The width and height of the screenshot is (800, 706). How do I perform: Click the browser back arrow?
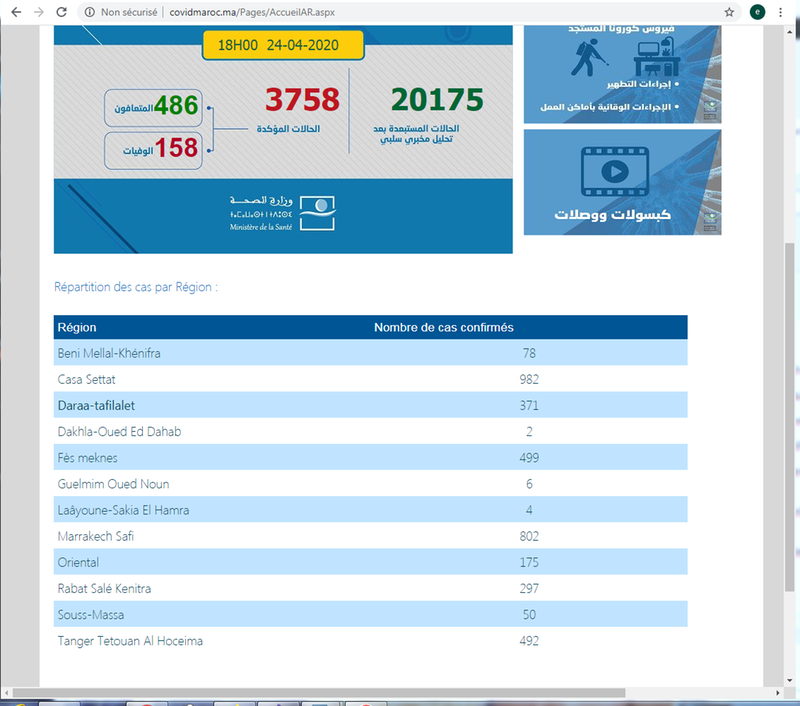(13, 12)
